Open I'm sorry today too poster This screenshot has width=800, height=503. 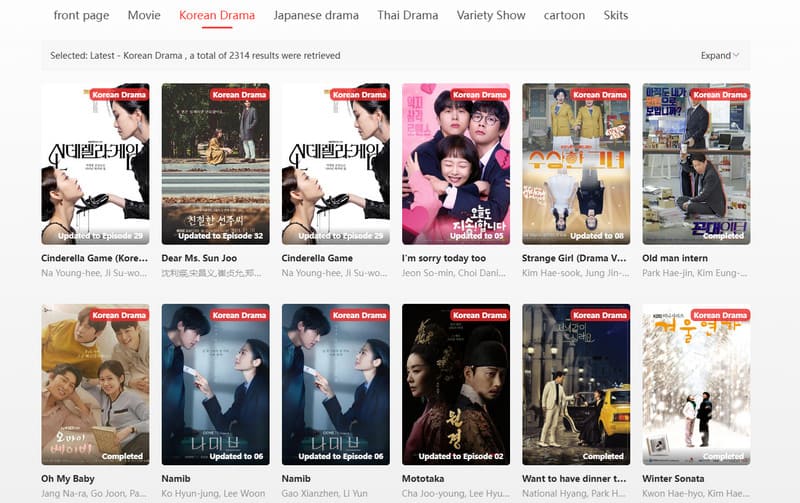pos(456,164)
